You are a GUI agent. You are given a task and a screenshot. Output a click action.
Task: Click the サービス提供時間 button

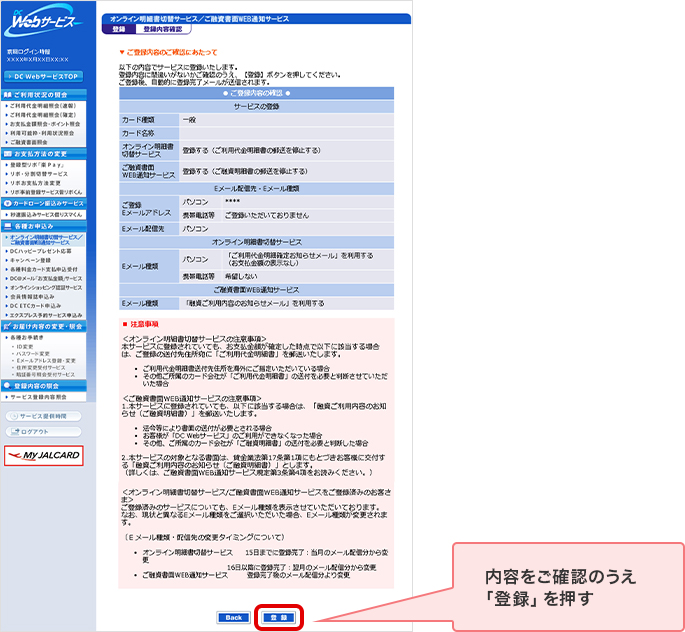pyautogui.click(x=43, y=416)
